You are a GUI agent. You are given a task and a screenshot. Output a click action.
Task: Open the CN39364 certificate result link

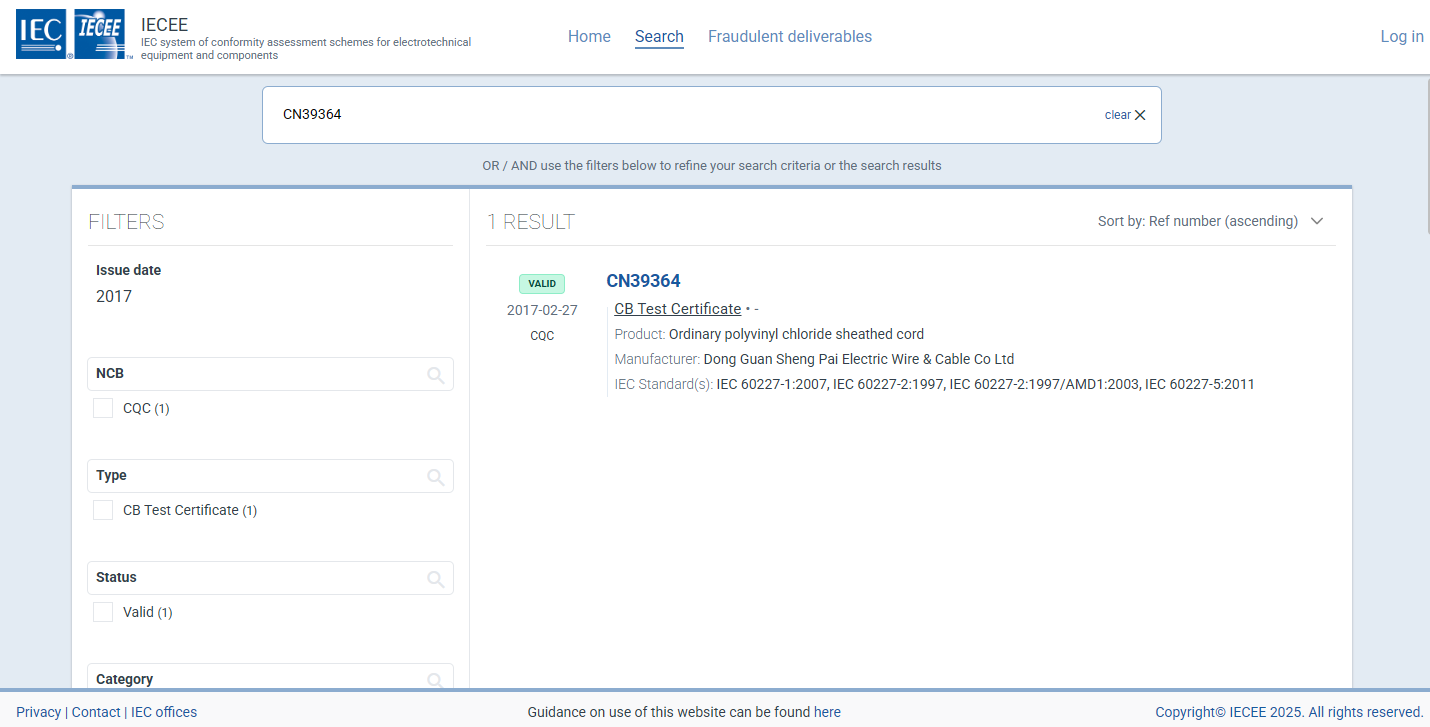(x=643, y=281)
